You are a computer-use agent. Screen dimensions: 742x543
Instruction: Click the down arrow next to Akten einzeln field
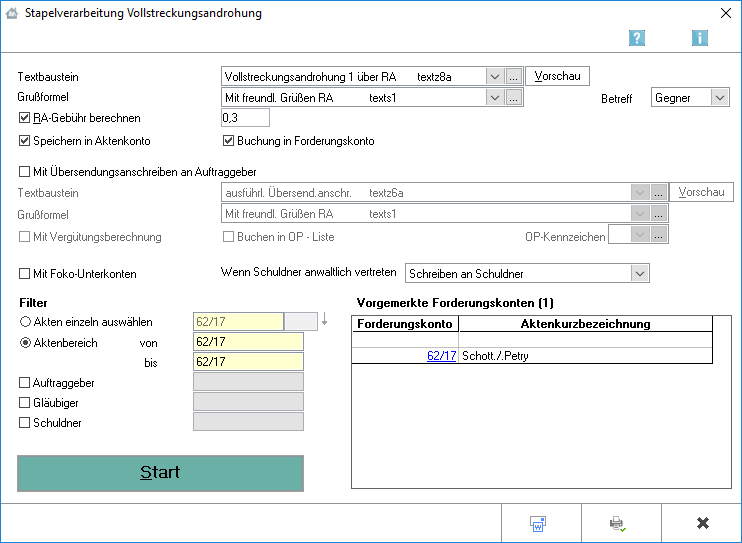tap(325, 320)
